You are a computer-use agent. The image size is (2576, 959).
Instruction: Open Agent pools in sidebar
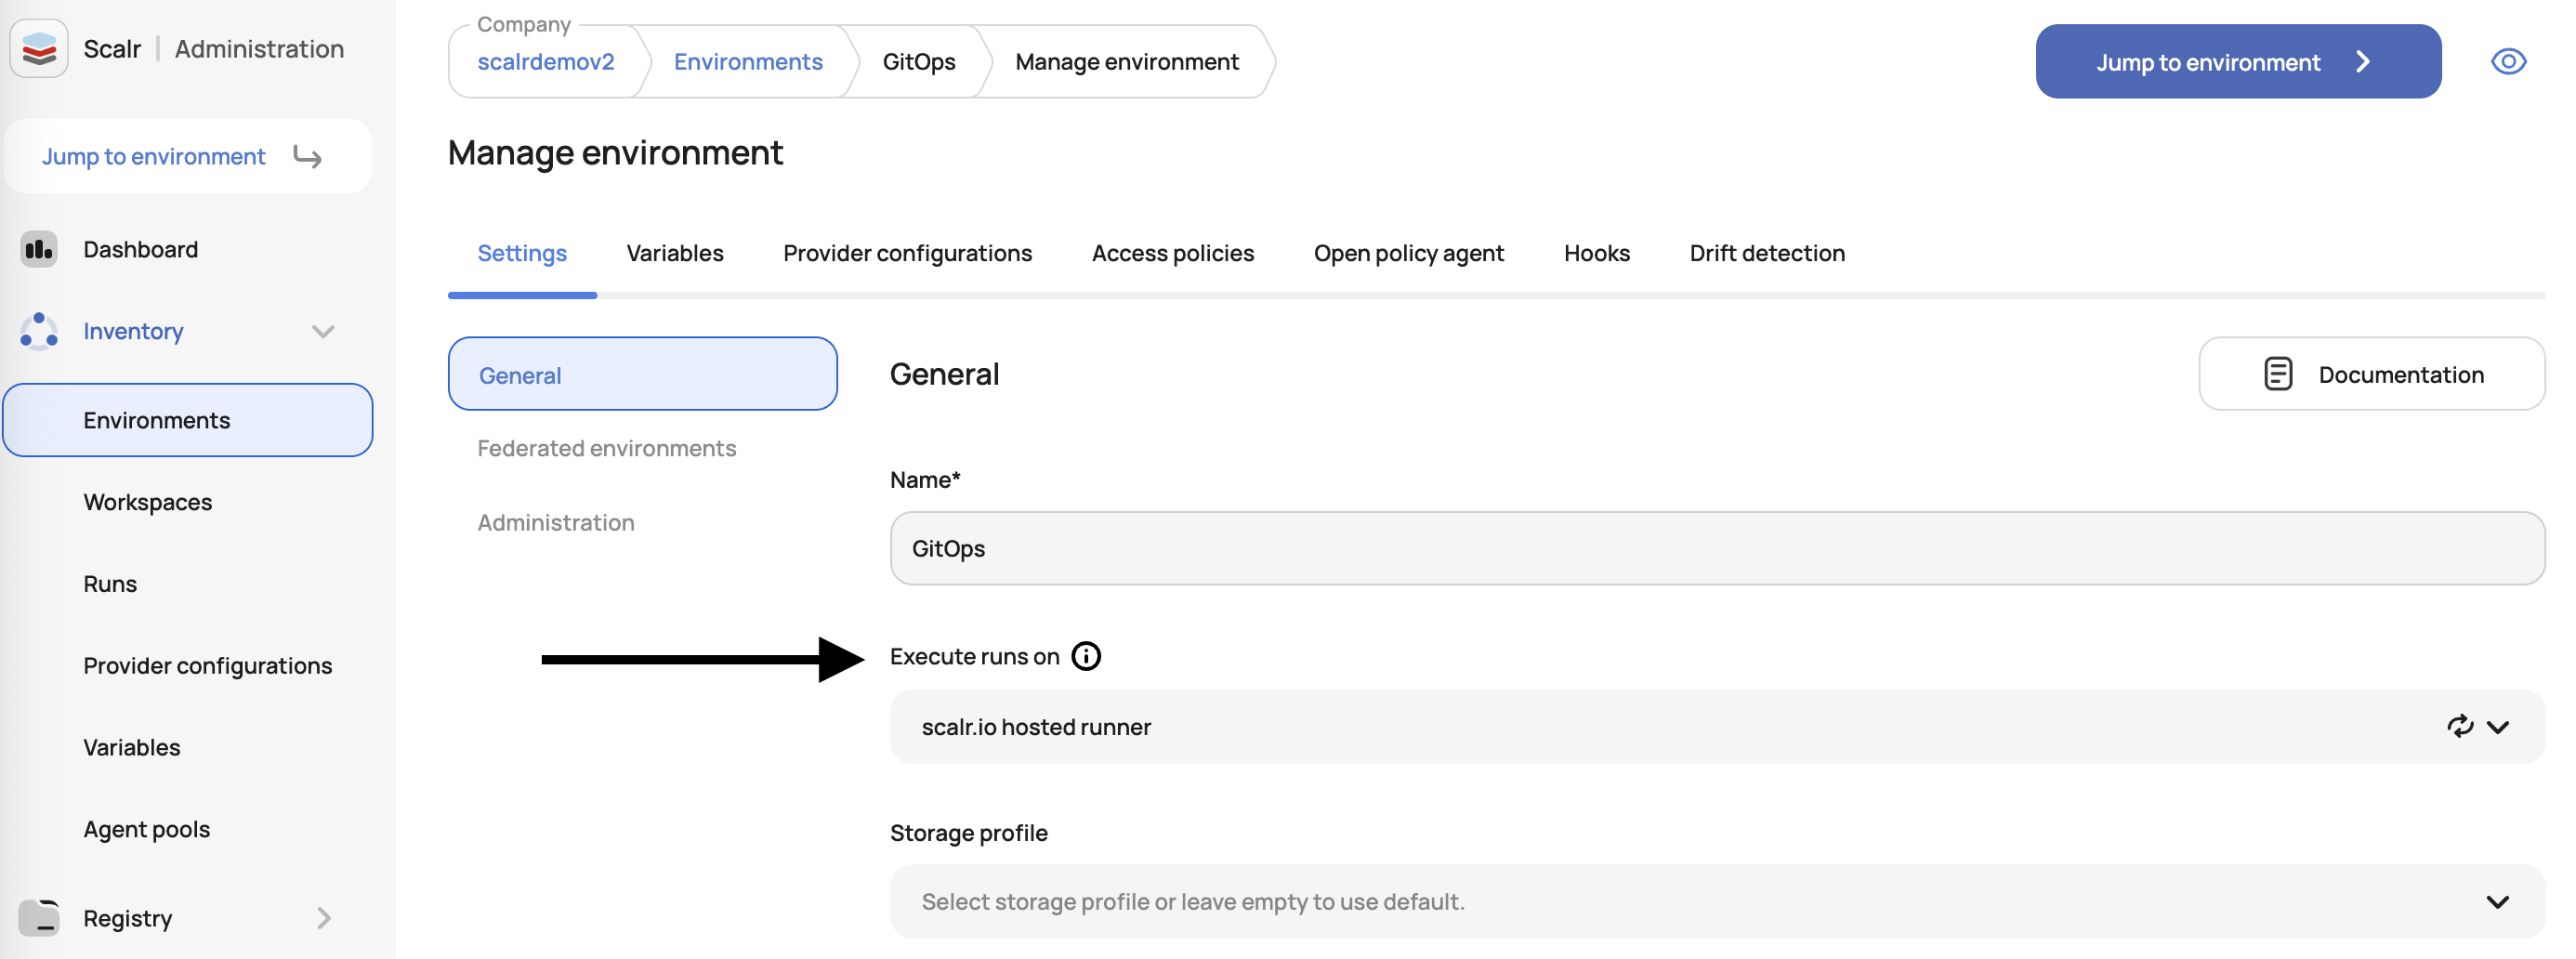click(147, 829)
